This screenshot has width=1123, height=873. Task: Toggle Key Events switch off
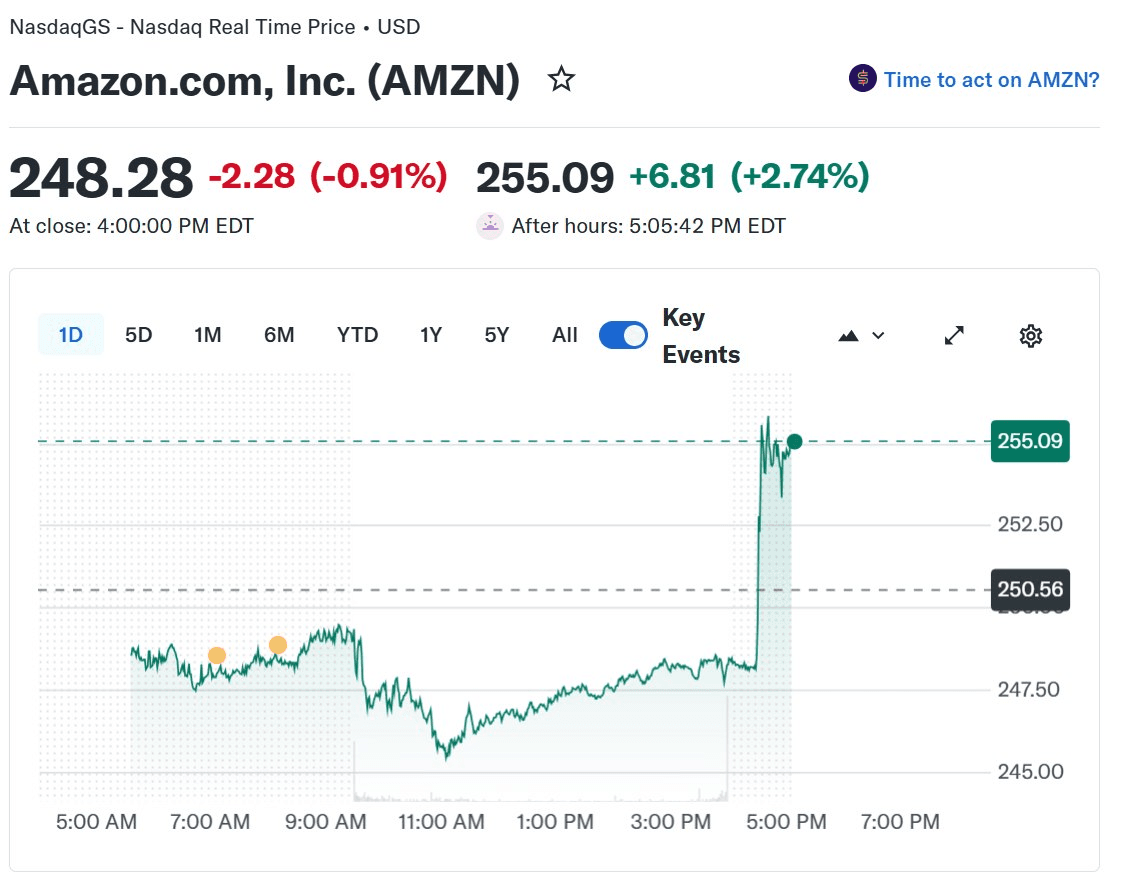623,336
